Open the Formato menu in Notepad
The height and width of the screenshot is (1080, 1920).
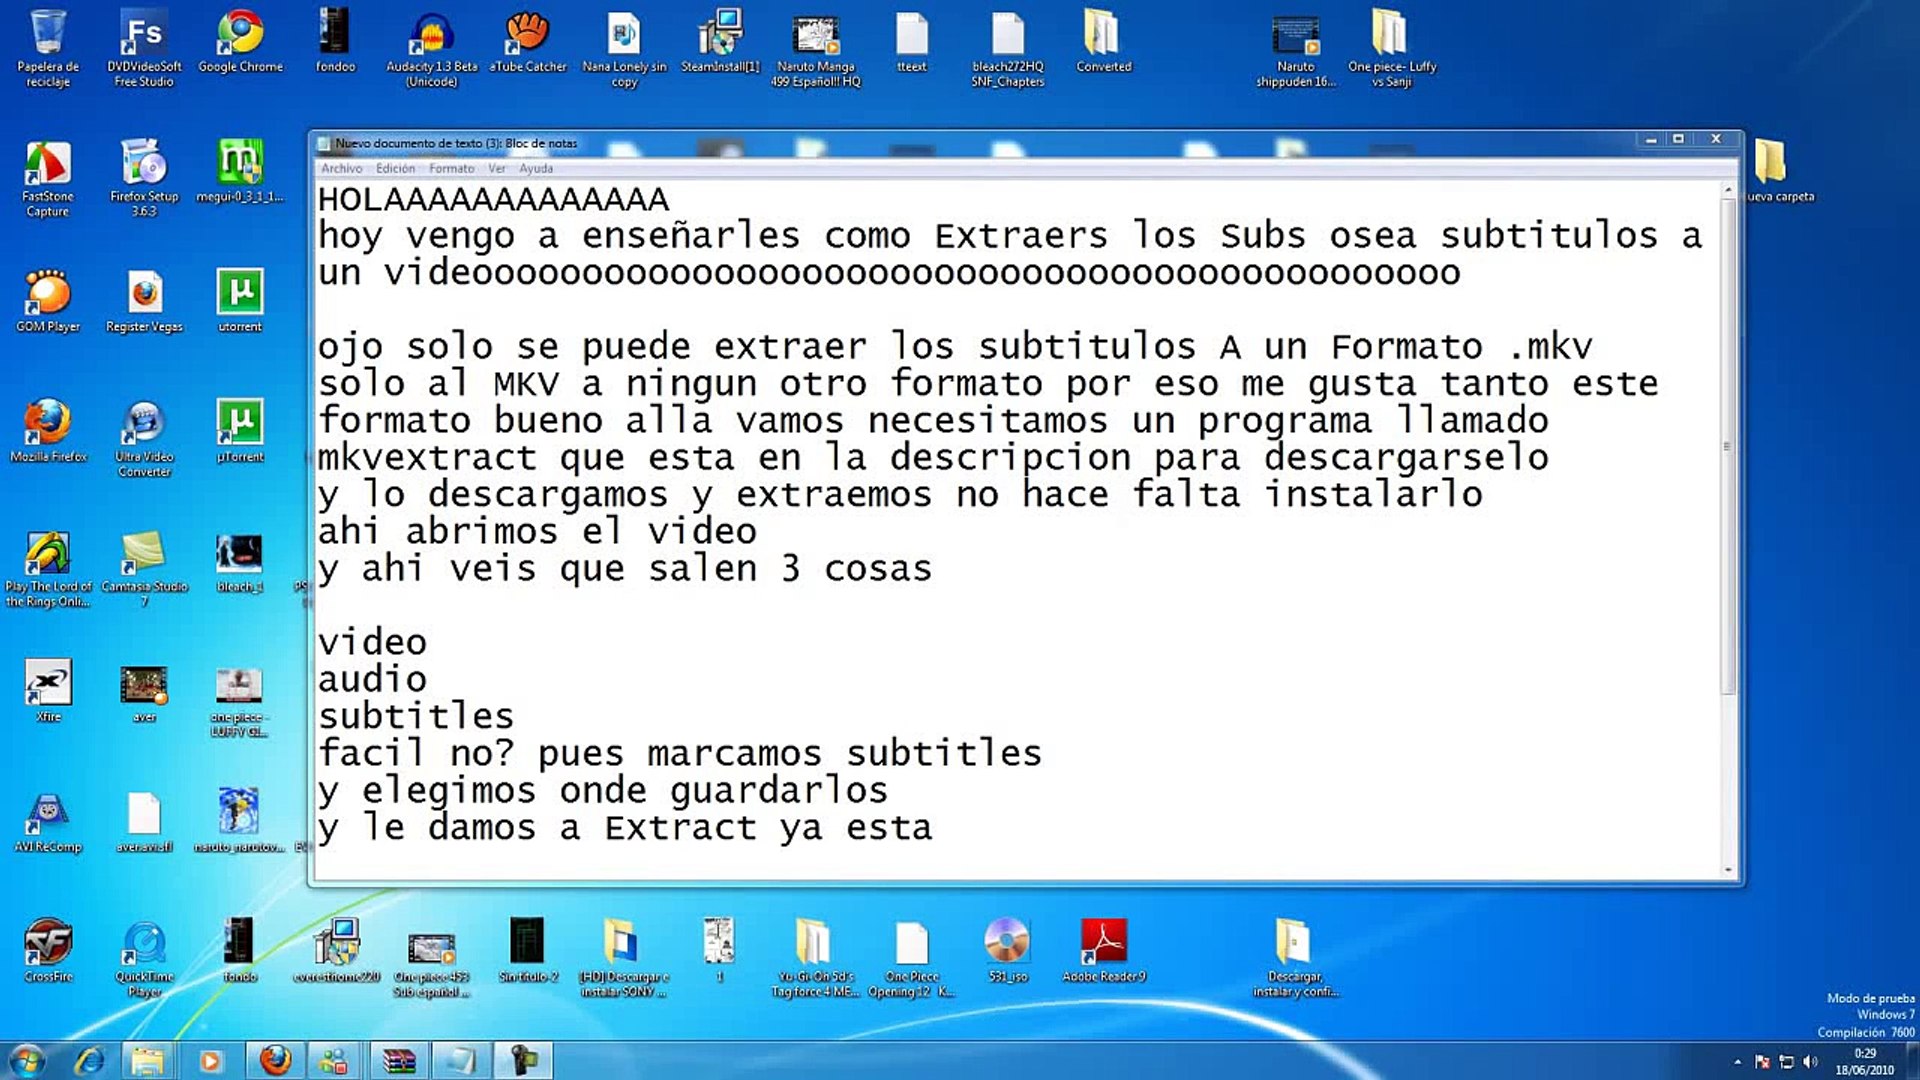pyautogui.click(x=452, y=168)
